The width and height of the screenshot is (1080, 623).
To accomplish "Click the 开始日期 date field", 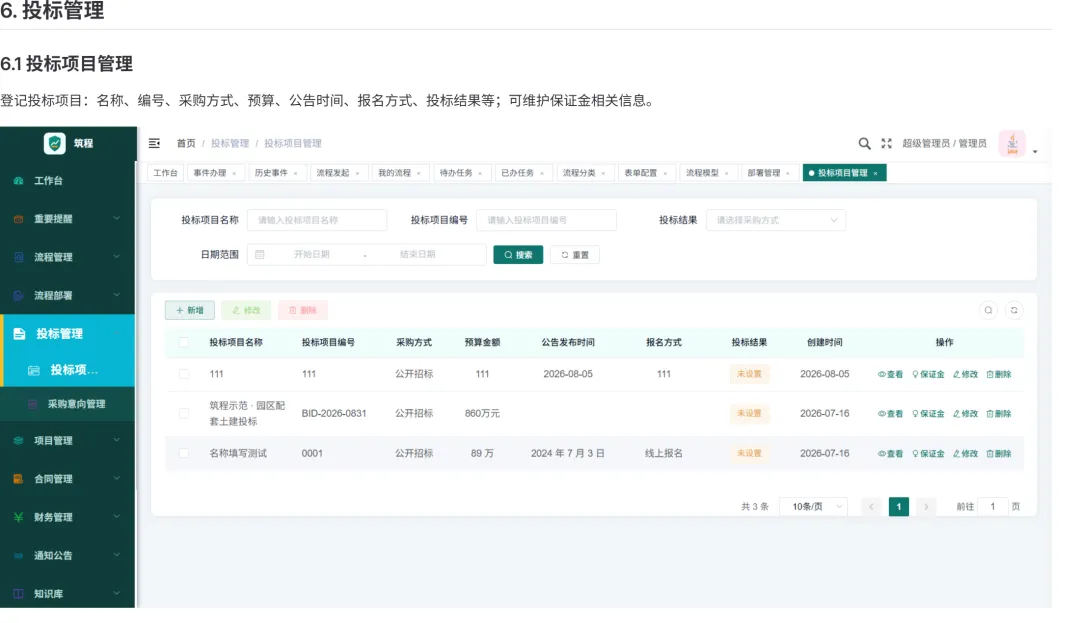I will [x=311, y=255].
